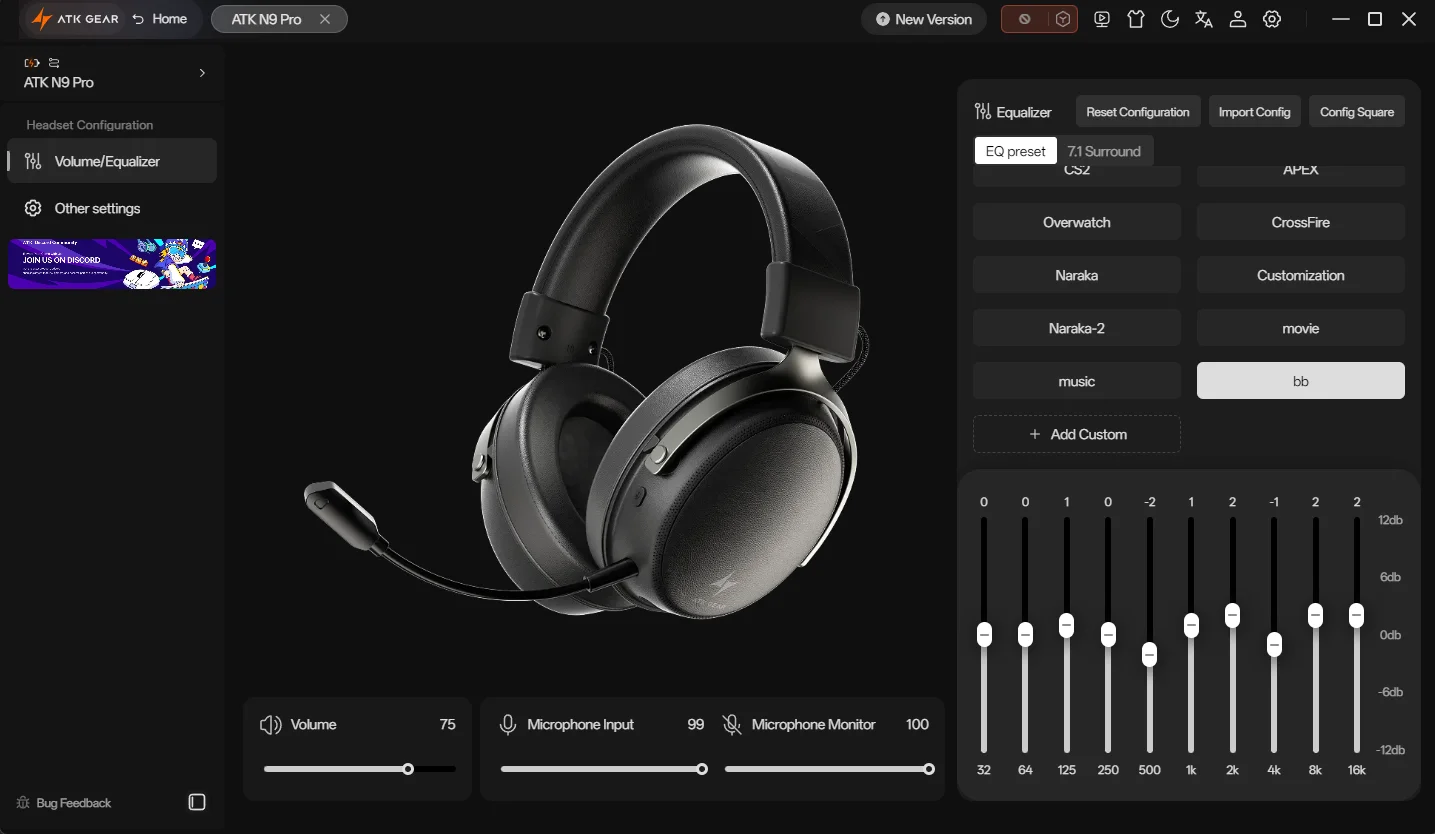Toggle dark mode with the moon icon
The image size is (1435, 834).
click(x=1170, y=19)
